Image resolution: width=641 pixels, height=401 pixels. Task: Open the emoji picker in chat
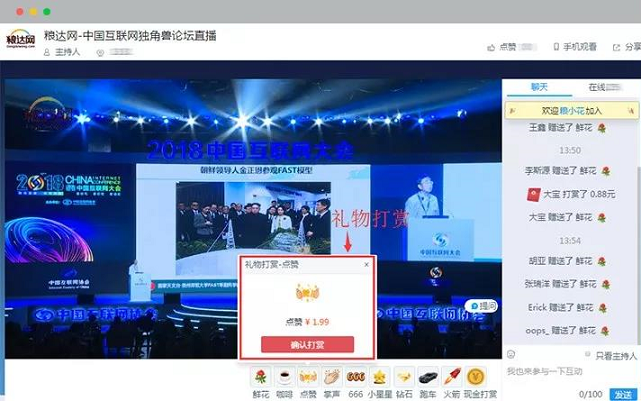coord(511,354)
